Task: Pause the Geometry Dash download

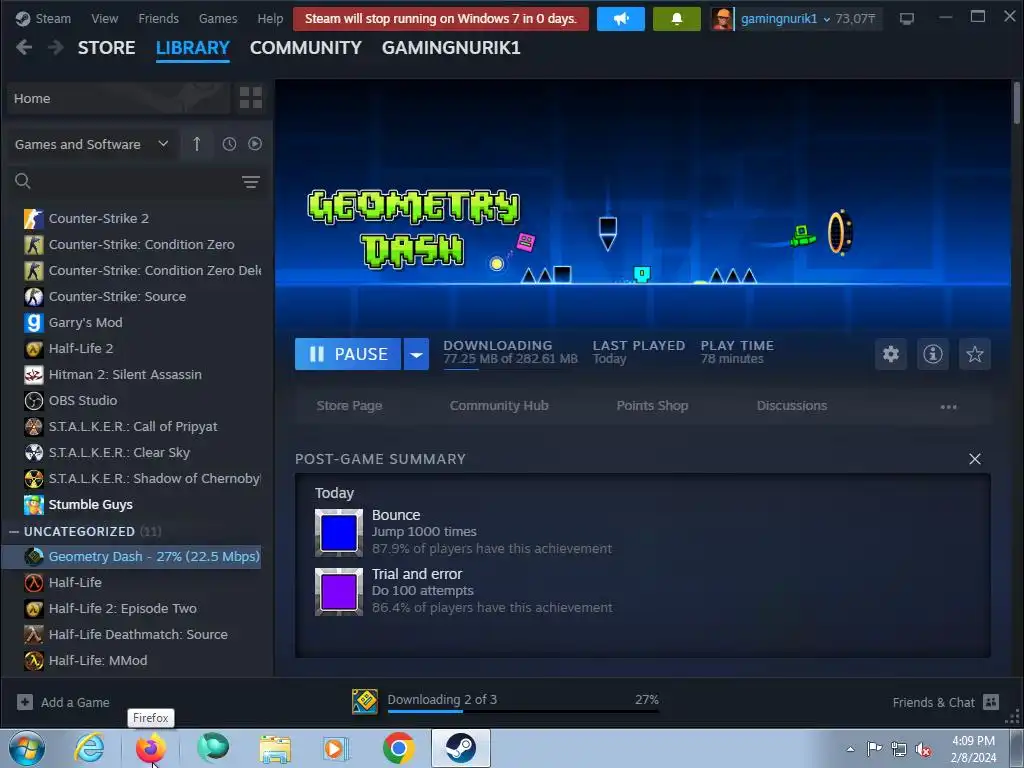Action: tap(347, 354)
